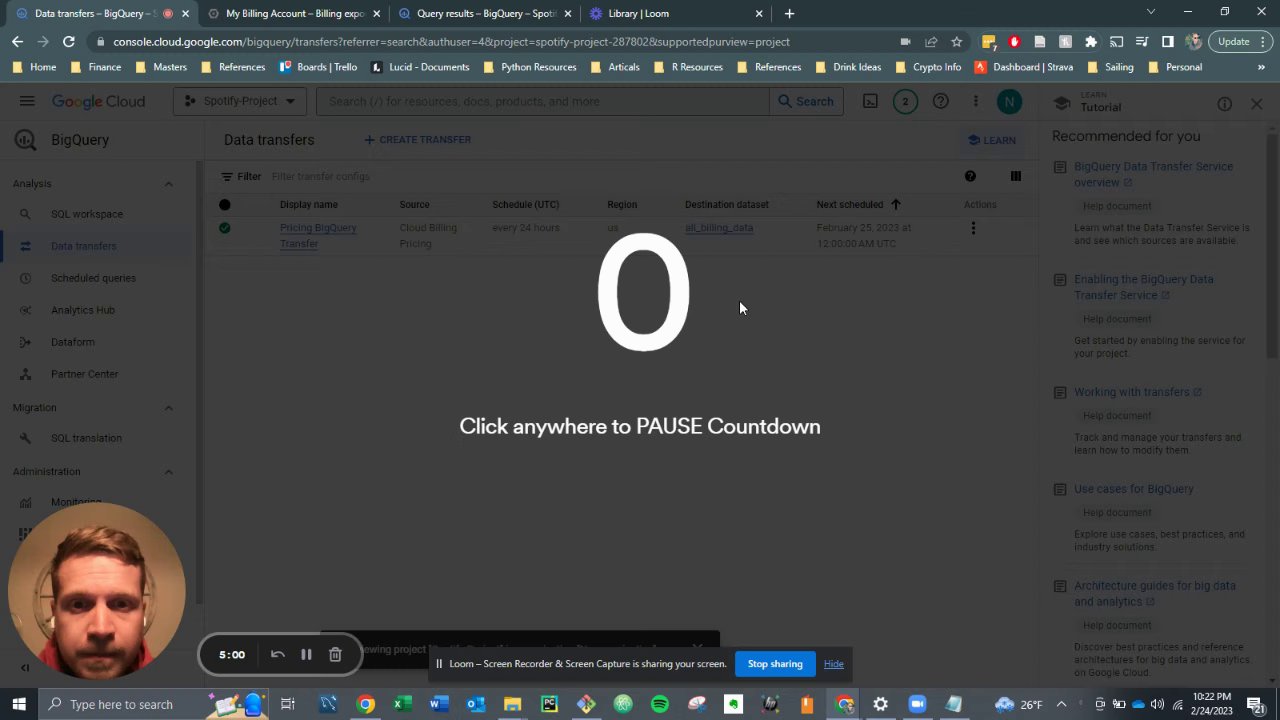Click the LEARN button
The height and width of the screenshot is (720, 1280).
click(992, 140)
